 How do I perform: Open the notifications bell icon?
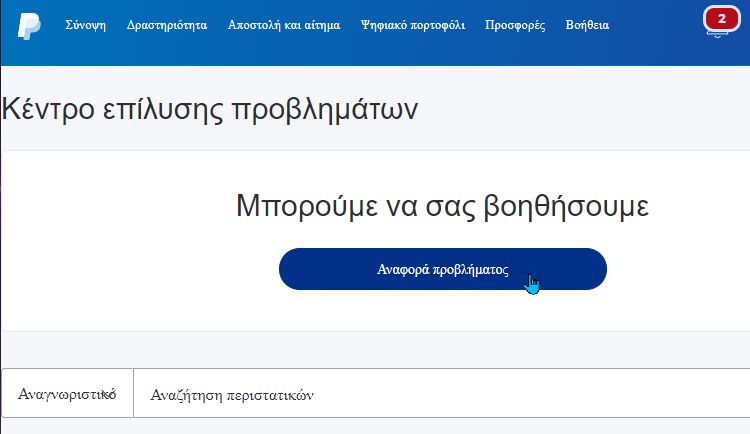point(721,21)
